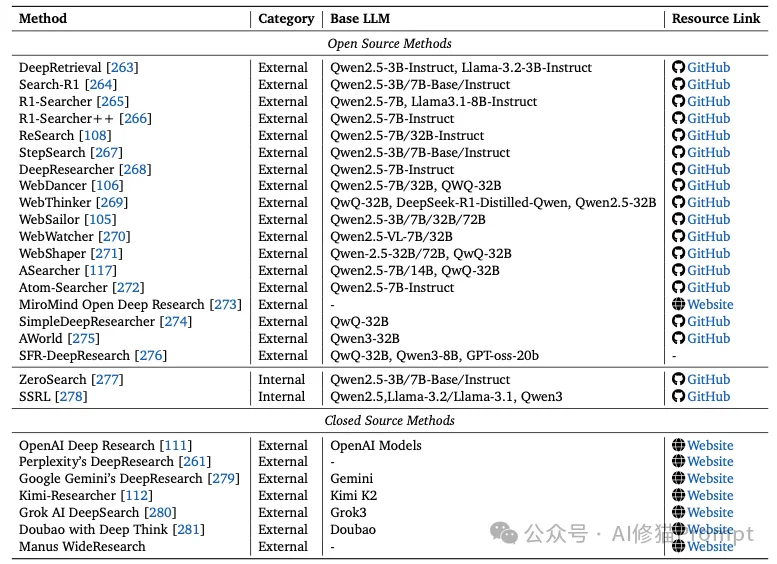
Task: Open citation [273] for MiroMind Open Deep Research
Action: 226,305
